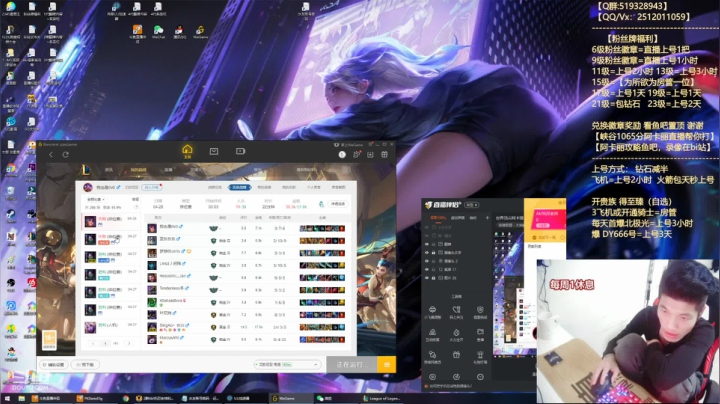The width and height of the screenshot is (720, 404).
Task: Select the 04-28 match entry in the list
Action: point(111,221)
